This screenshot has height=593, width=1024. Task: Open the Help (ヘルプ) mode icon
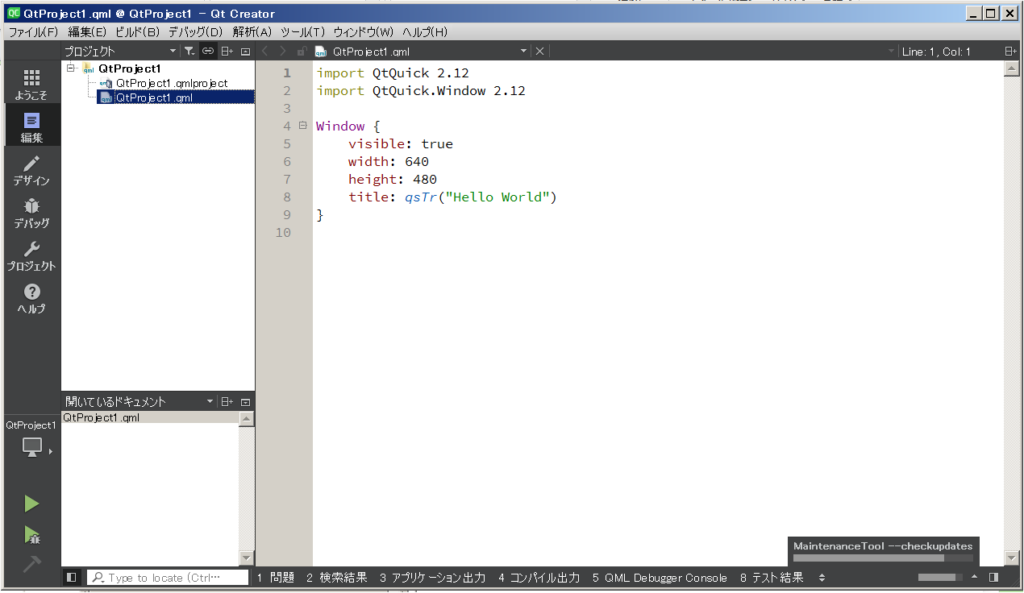[x=31, y=298]
